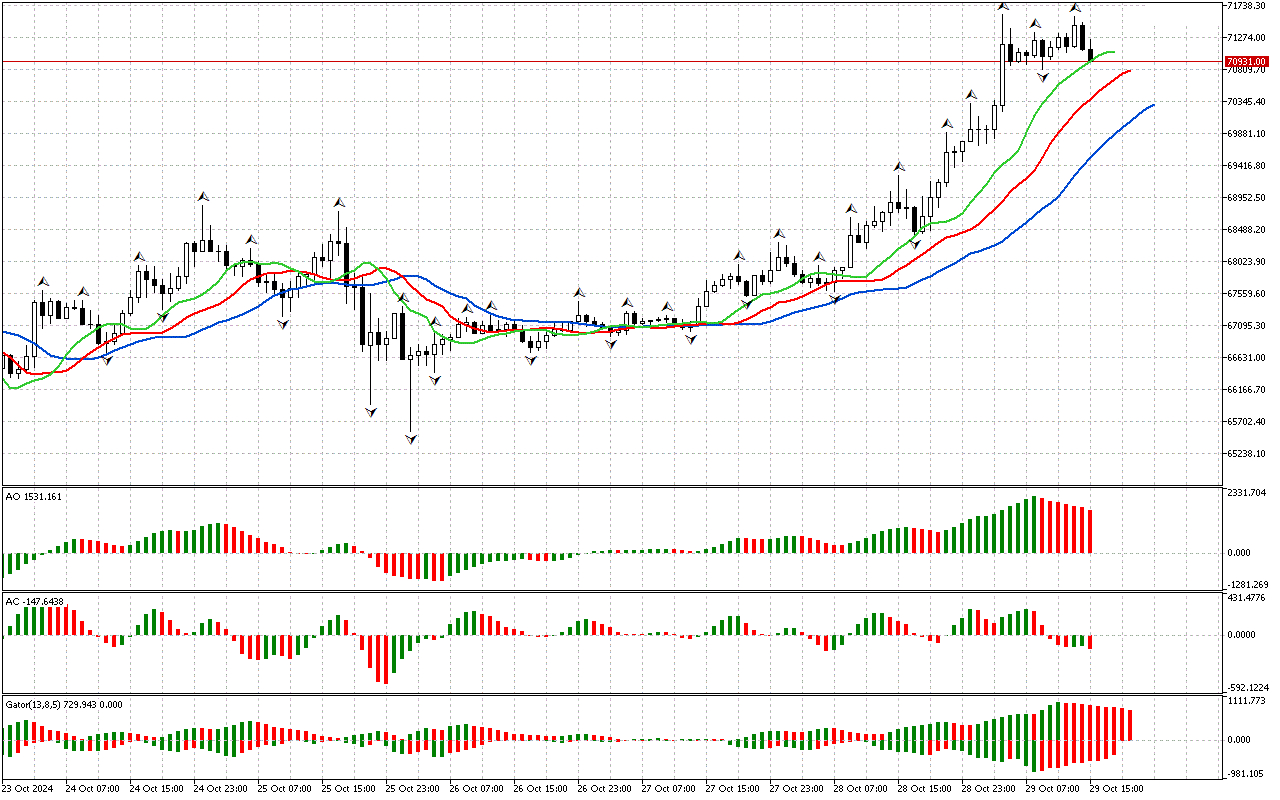Select the Gator scale minimum -981.105
The width and height of the screenshot is (1280, 800).
pos(1247,774)
